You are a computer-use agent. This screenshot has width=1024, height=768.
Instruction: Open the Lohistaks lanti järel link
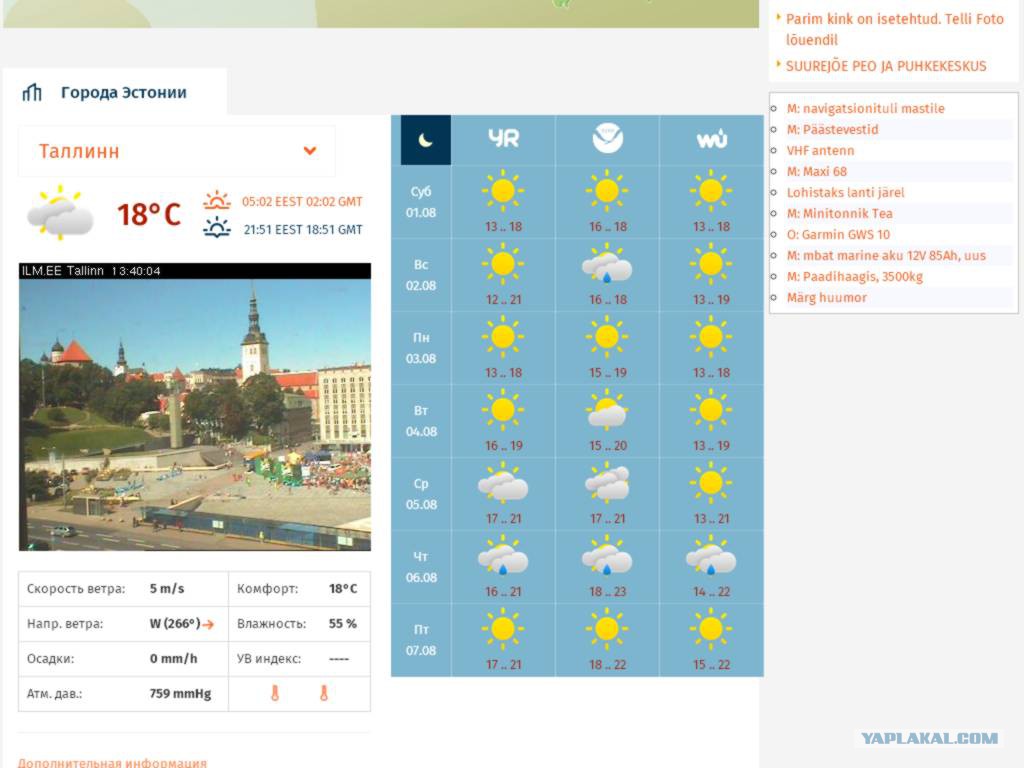845,193
